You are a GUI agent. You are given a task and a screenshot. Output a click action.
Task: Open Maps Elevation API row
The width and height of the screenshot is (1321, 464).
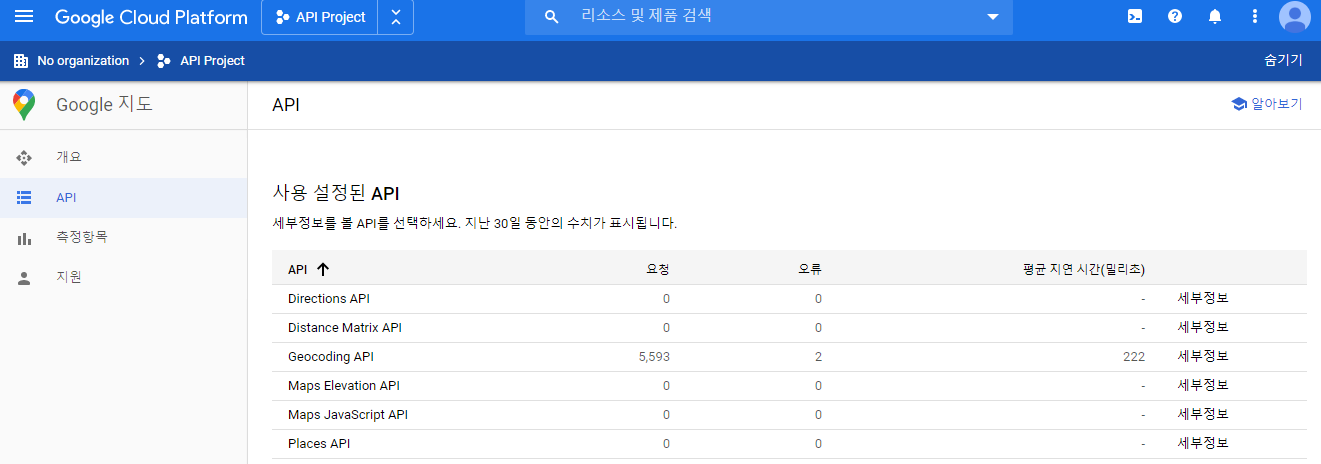789,386
